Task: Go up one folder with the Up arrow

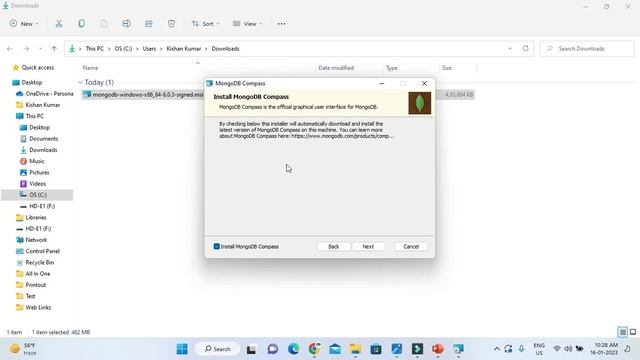Action: [x=54, y=49]
